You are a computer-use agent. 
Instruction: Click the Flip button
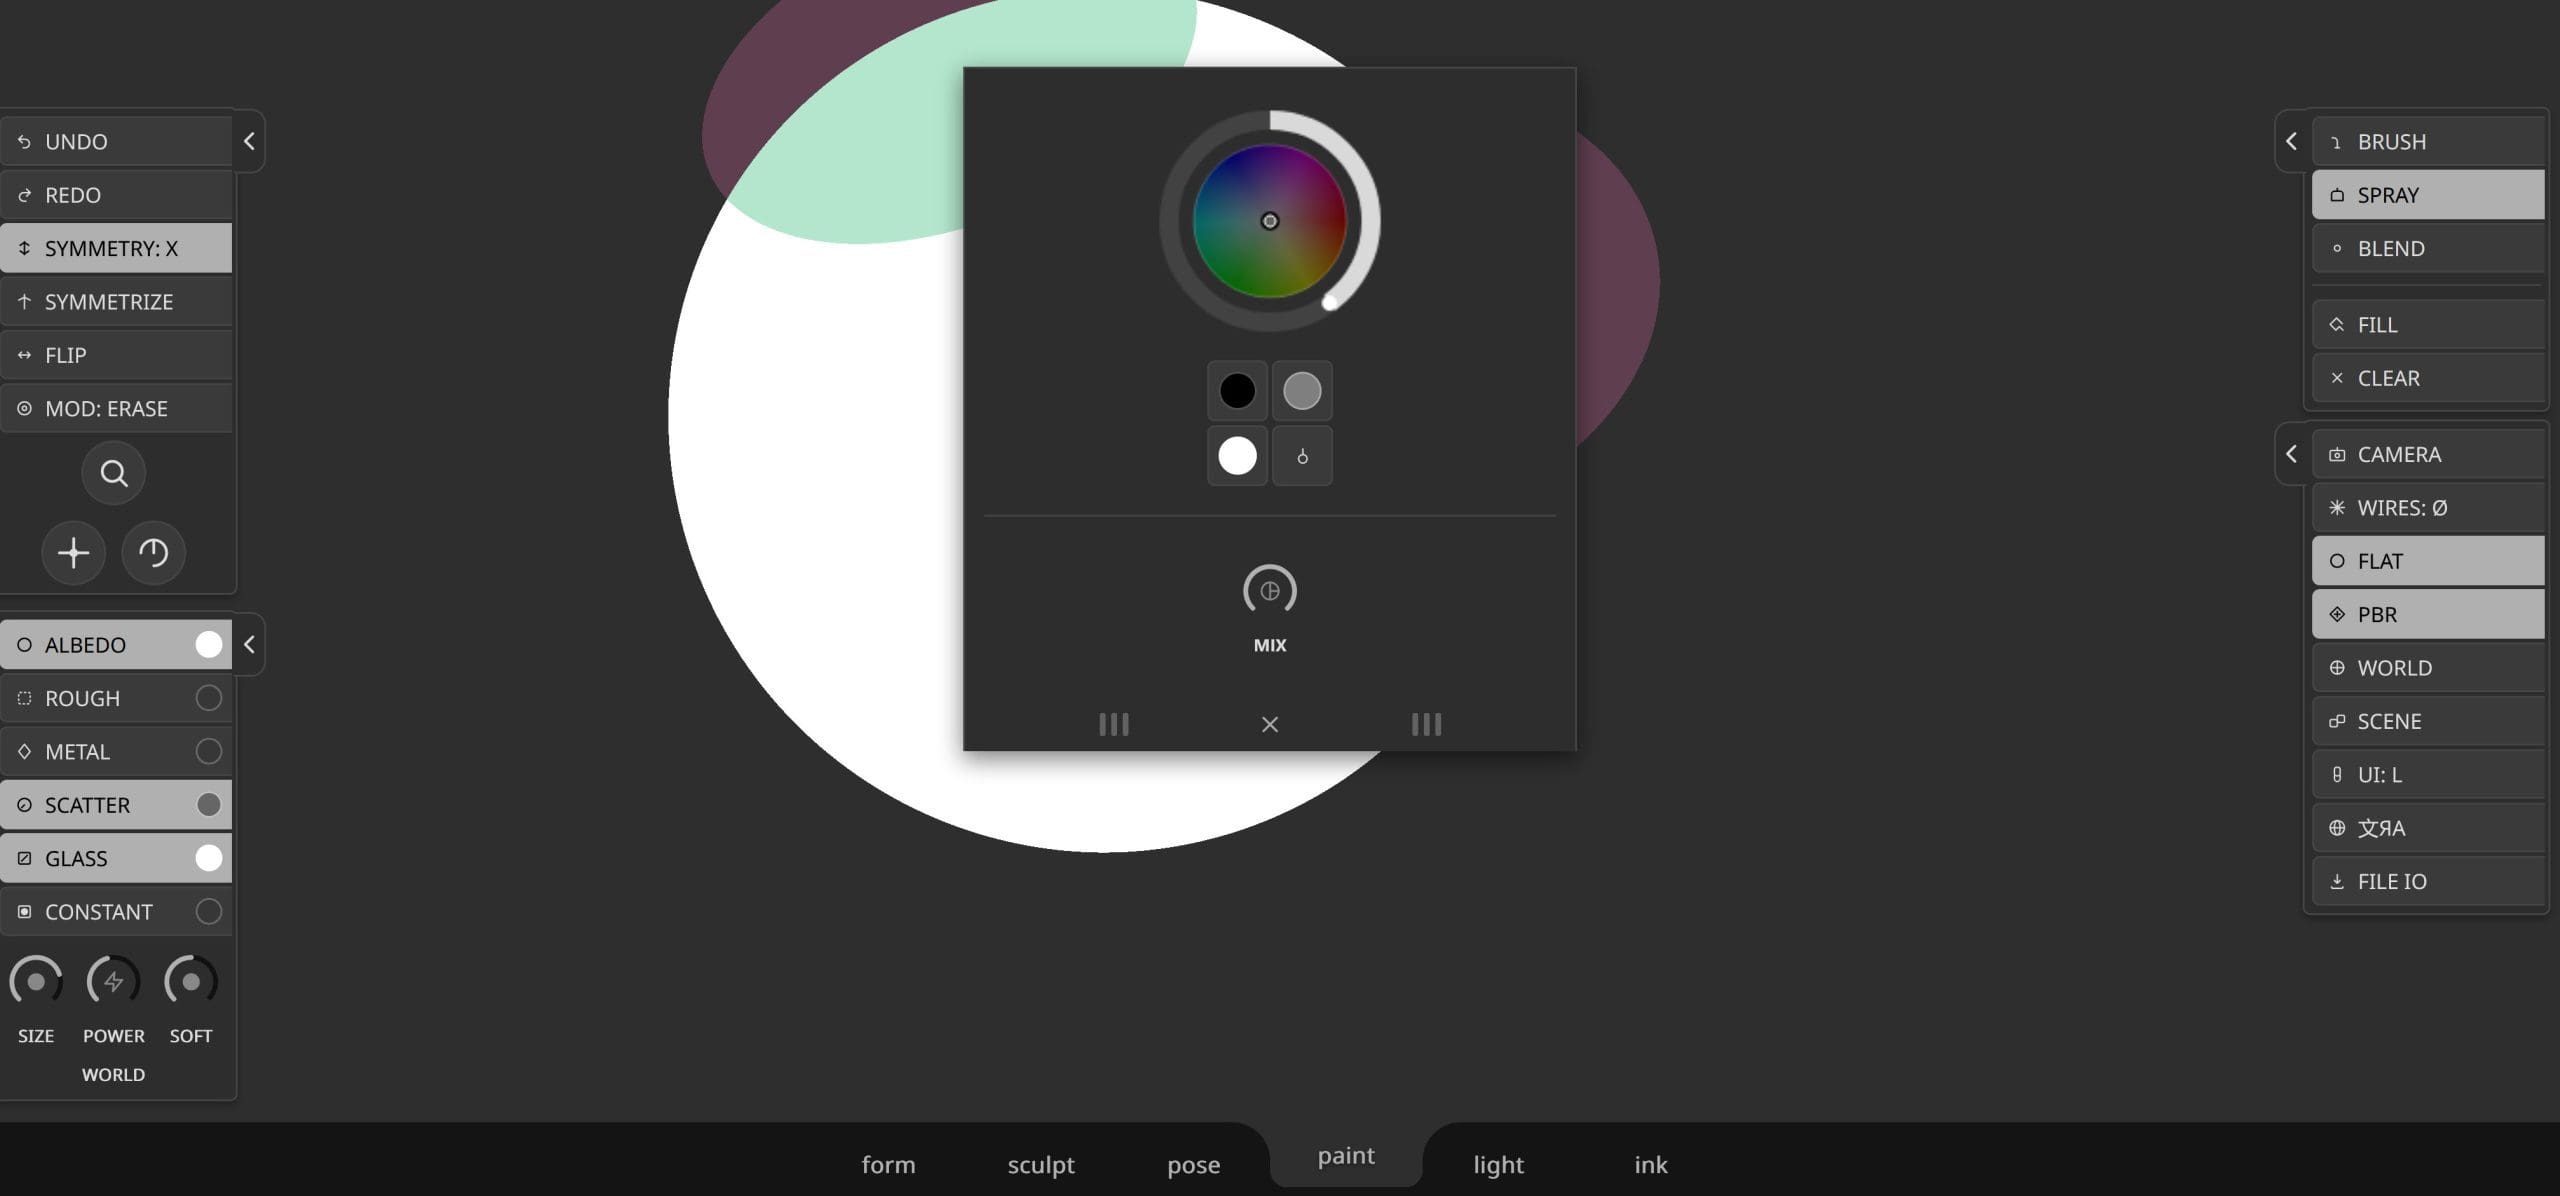(x=116, y=355)
